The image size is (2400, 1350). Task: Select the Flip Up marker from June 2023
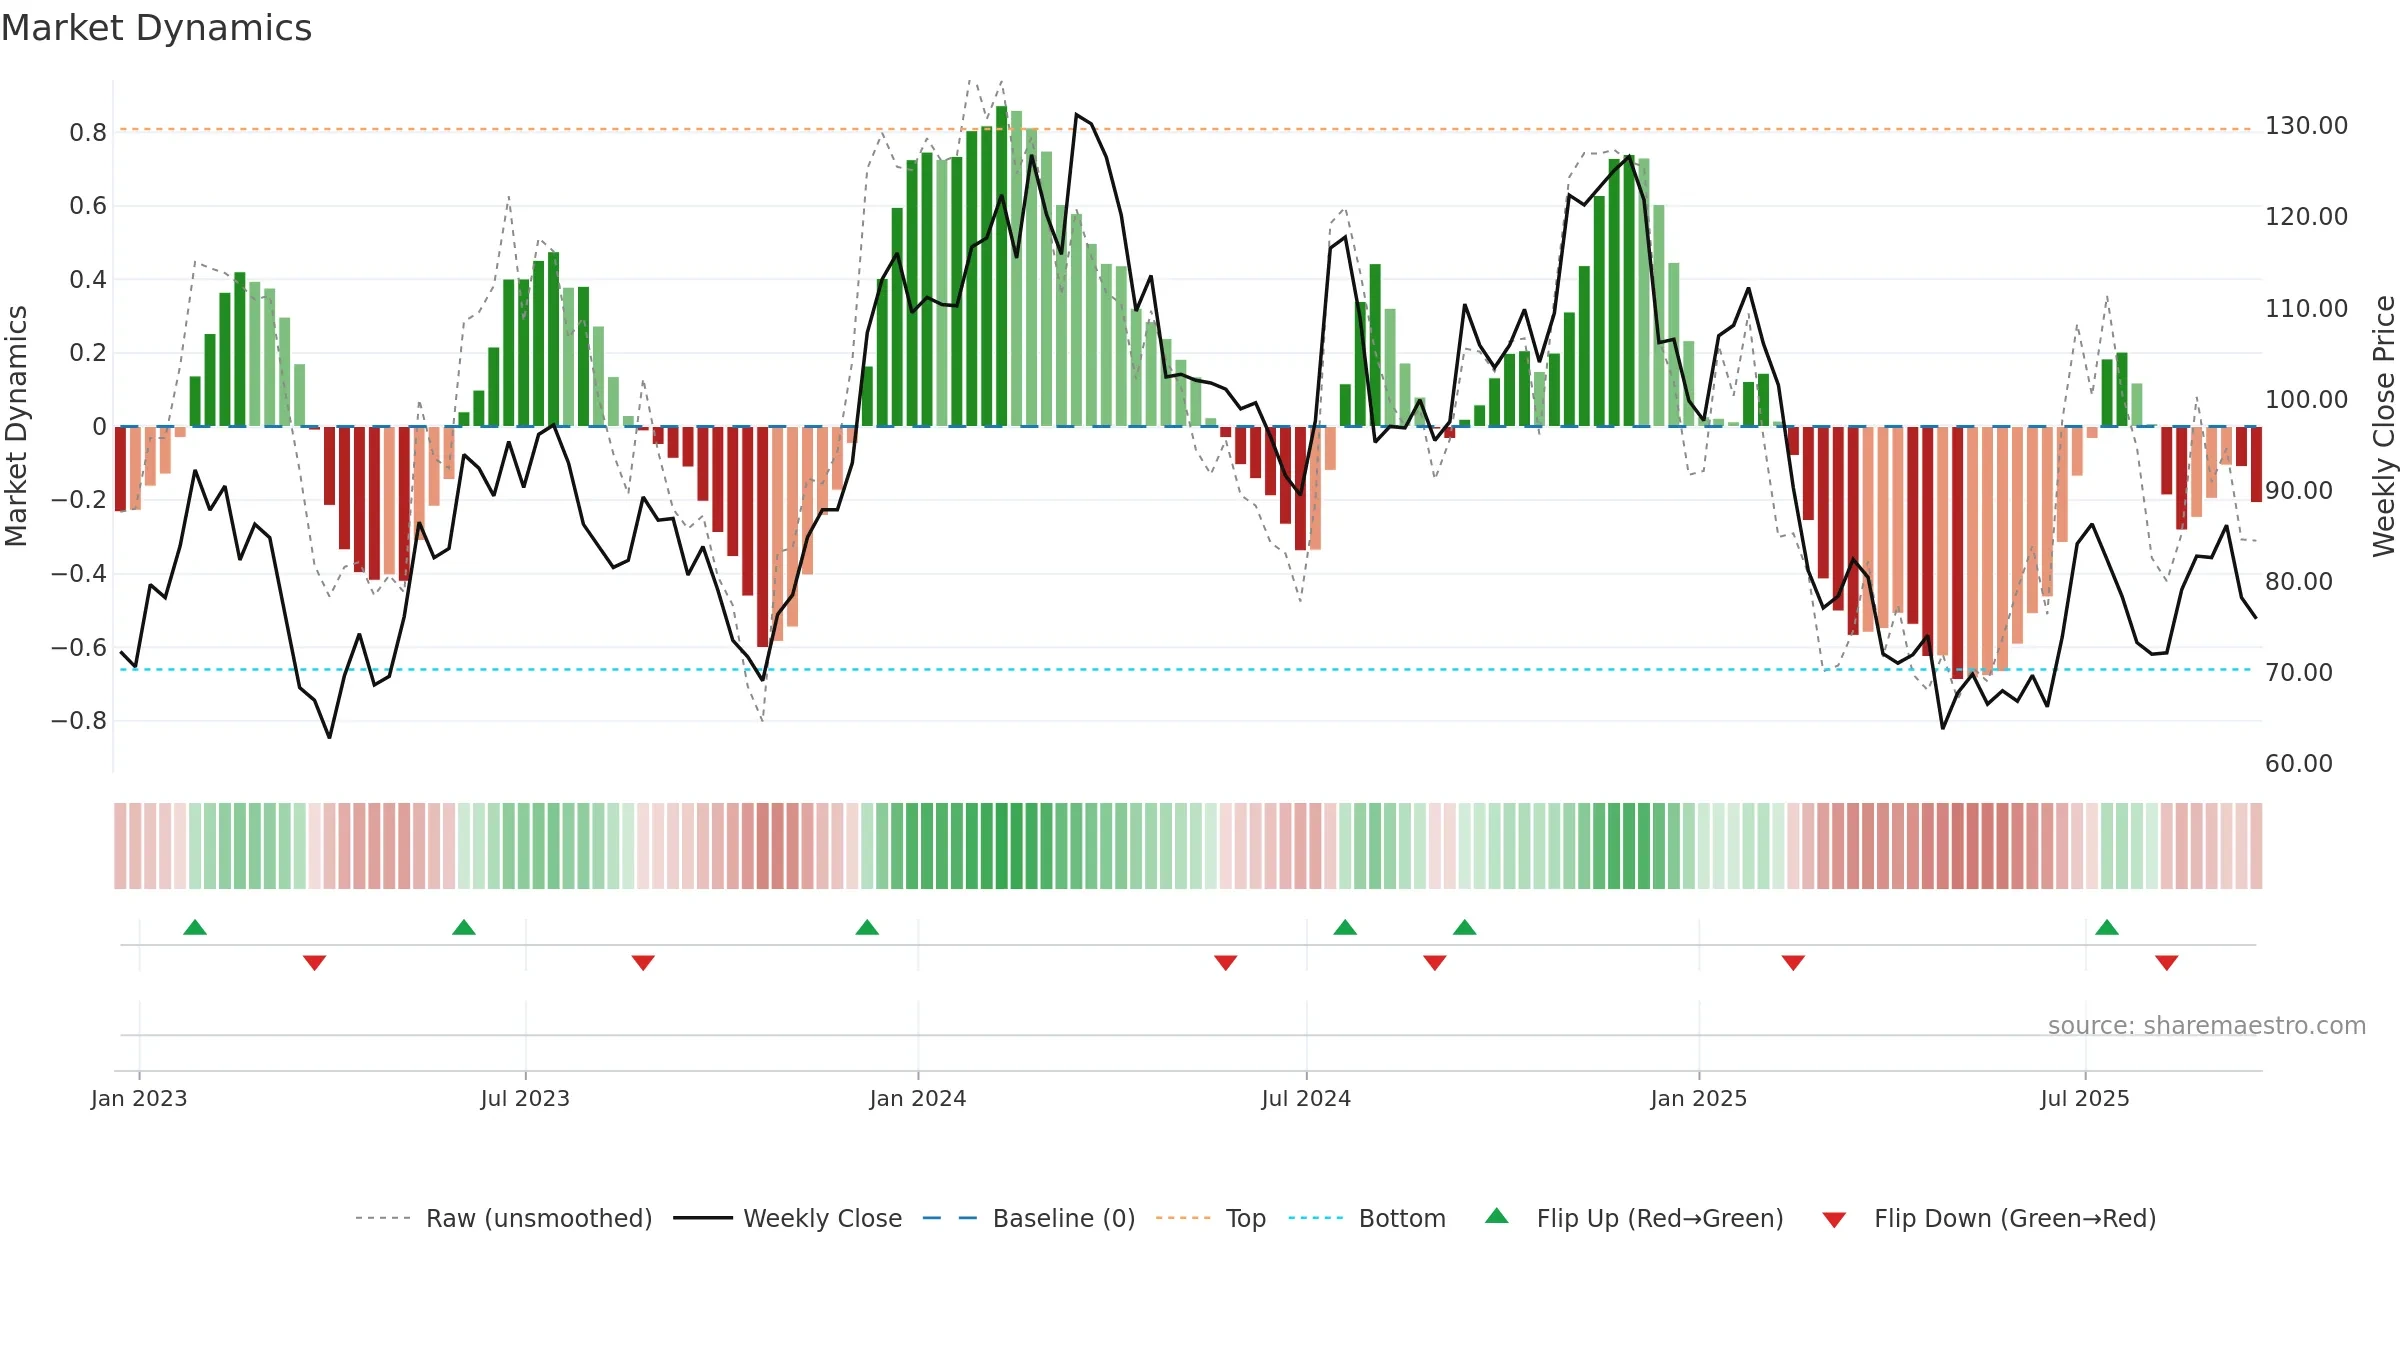click(464, 927)
